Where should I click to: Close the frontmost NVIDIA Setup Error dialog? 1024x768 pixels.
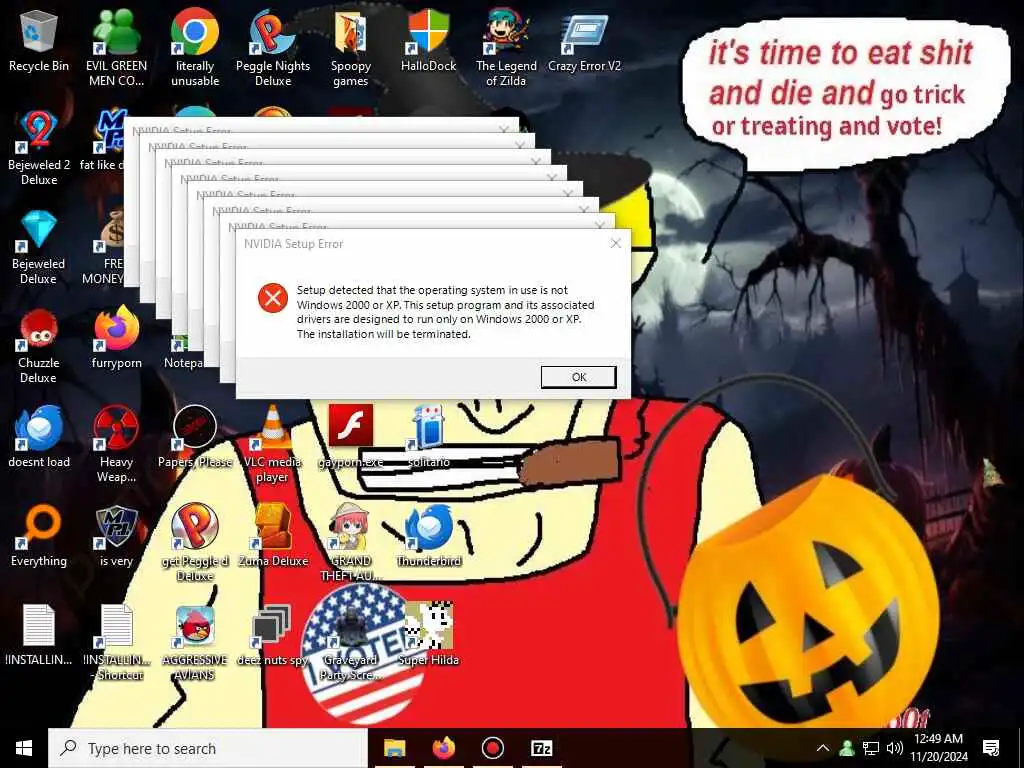point(615,244)
